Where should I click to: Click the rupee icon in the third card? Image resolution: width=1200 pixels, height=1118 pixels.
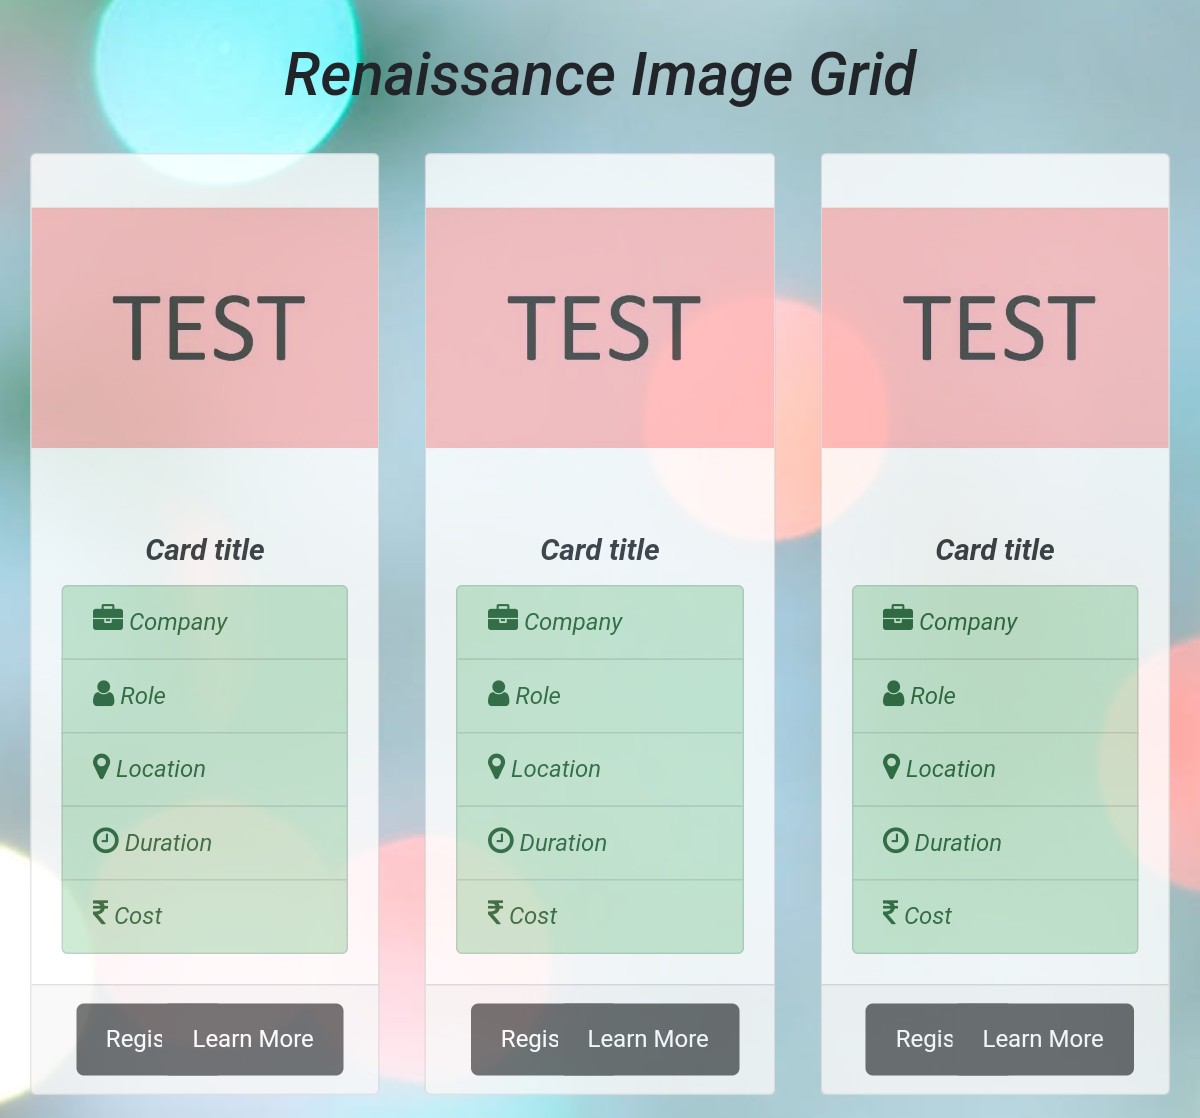(890, 912)
